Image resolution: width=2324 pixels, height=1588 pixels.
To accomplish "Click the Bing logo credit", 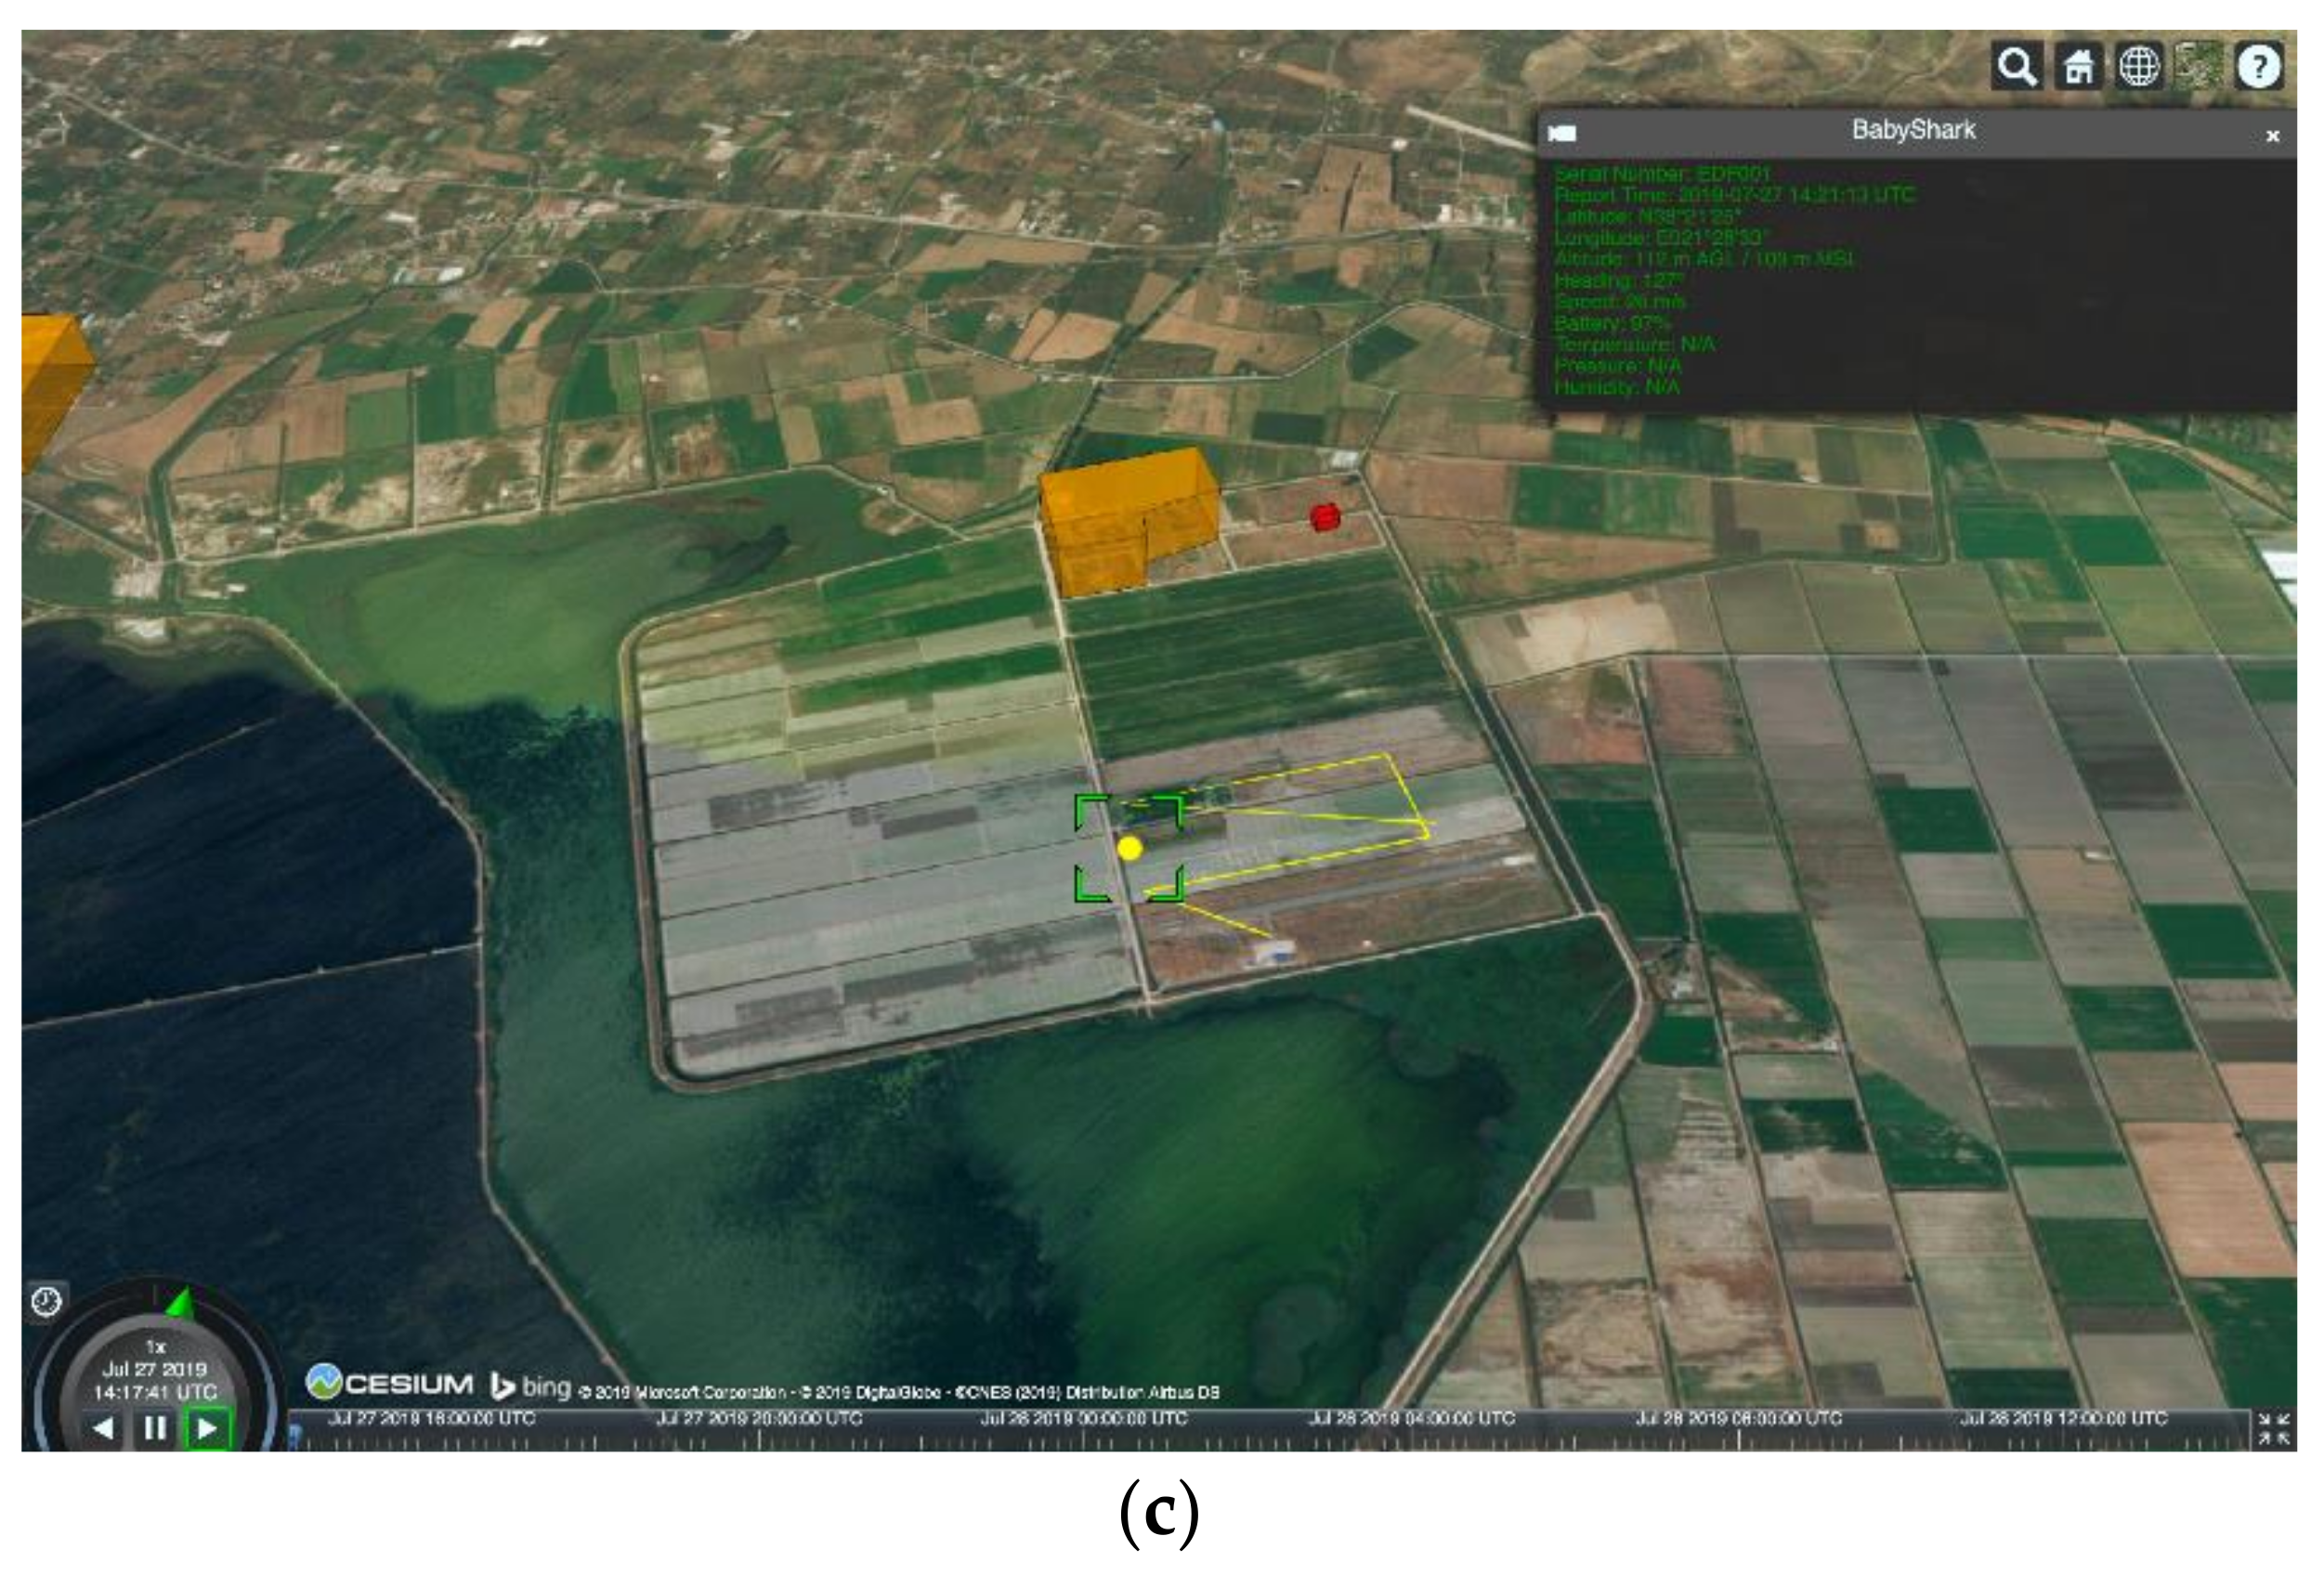I will [531, 1387].
